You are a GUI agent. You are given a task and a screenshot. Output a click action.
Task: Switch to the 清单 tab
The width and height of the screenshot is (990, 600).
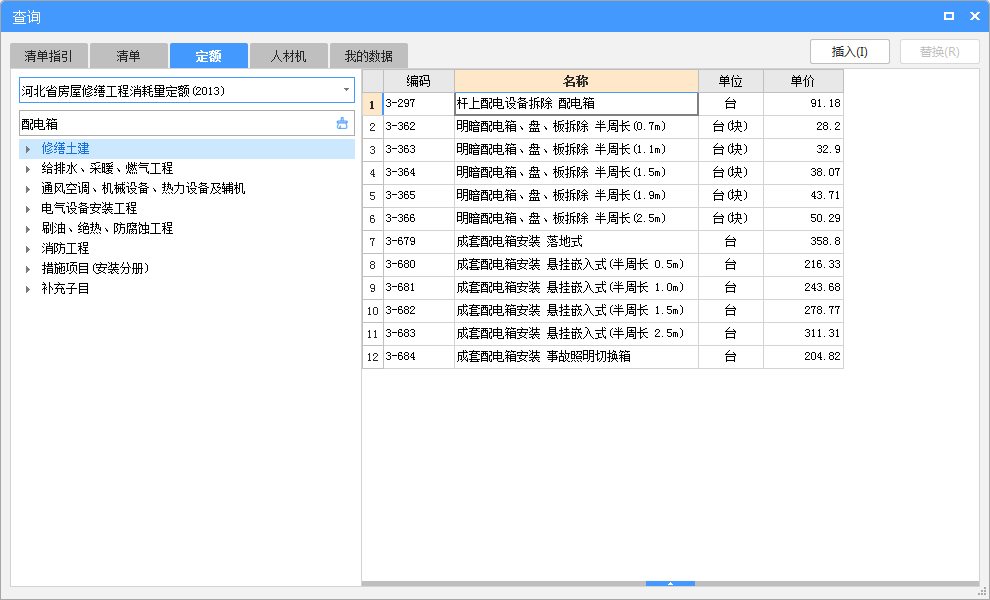(x=129, y=56)
